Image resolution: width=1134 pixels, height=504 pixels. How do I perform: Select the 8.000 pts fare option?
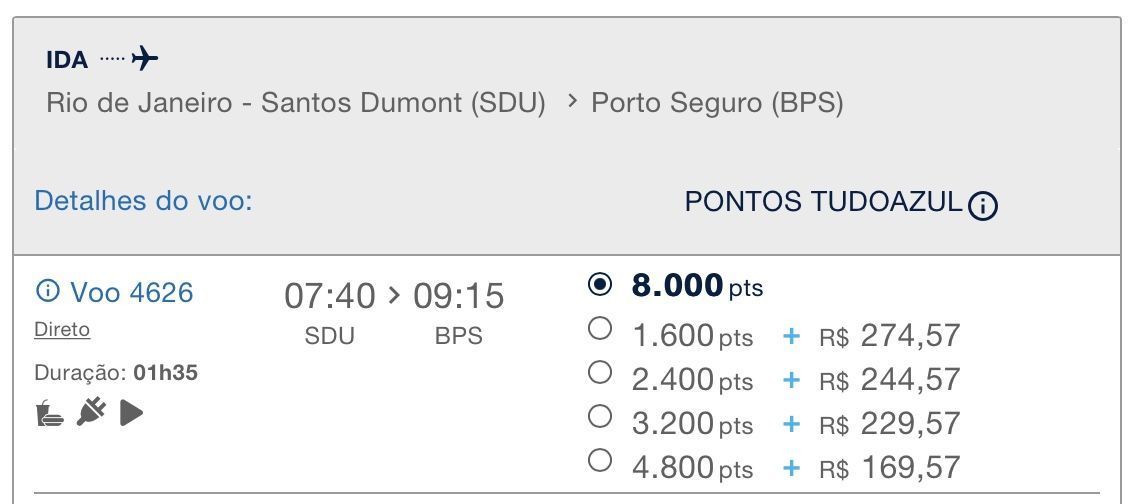(x=600, y=285)
